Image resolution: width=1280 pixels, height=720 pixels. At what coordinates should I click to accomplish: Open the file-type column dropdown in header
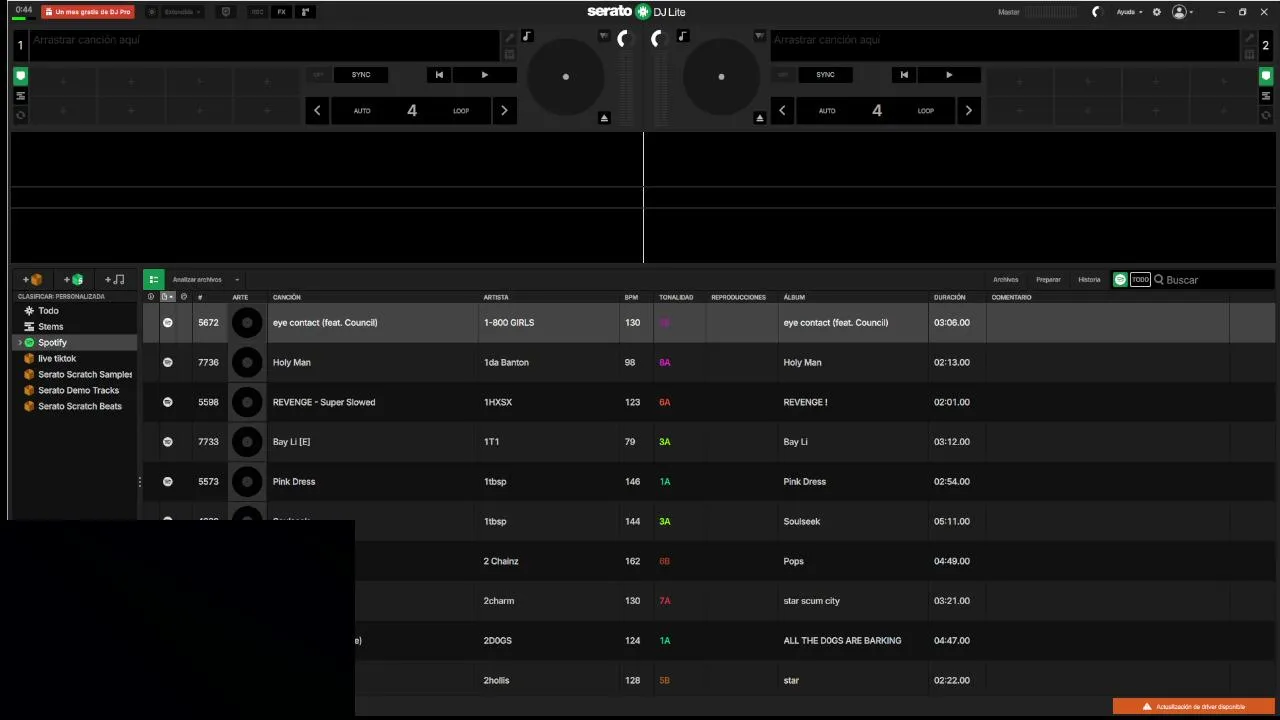[168, 297]
